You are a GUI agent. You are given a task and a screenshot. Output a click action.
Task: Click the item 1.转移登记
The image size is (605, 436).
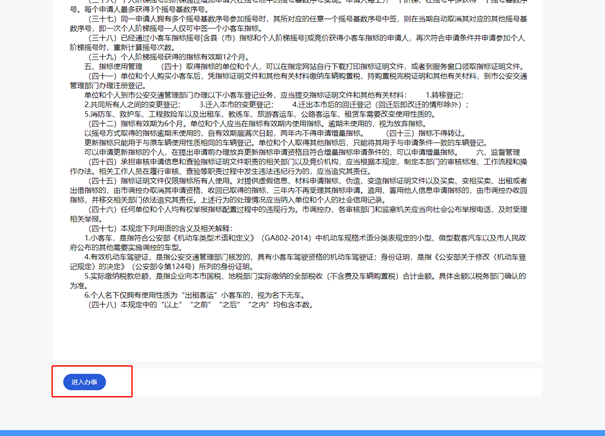pyautogui.click(x=445, y=95)
